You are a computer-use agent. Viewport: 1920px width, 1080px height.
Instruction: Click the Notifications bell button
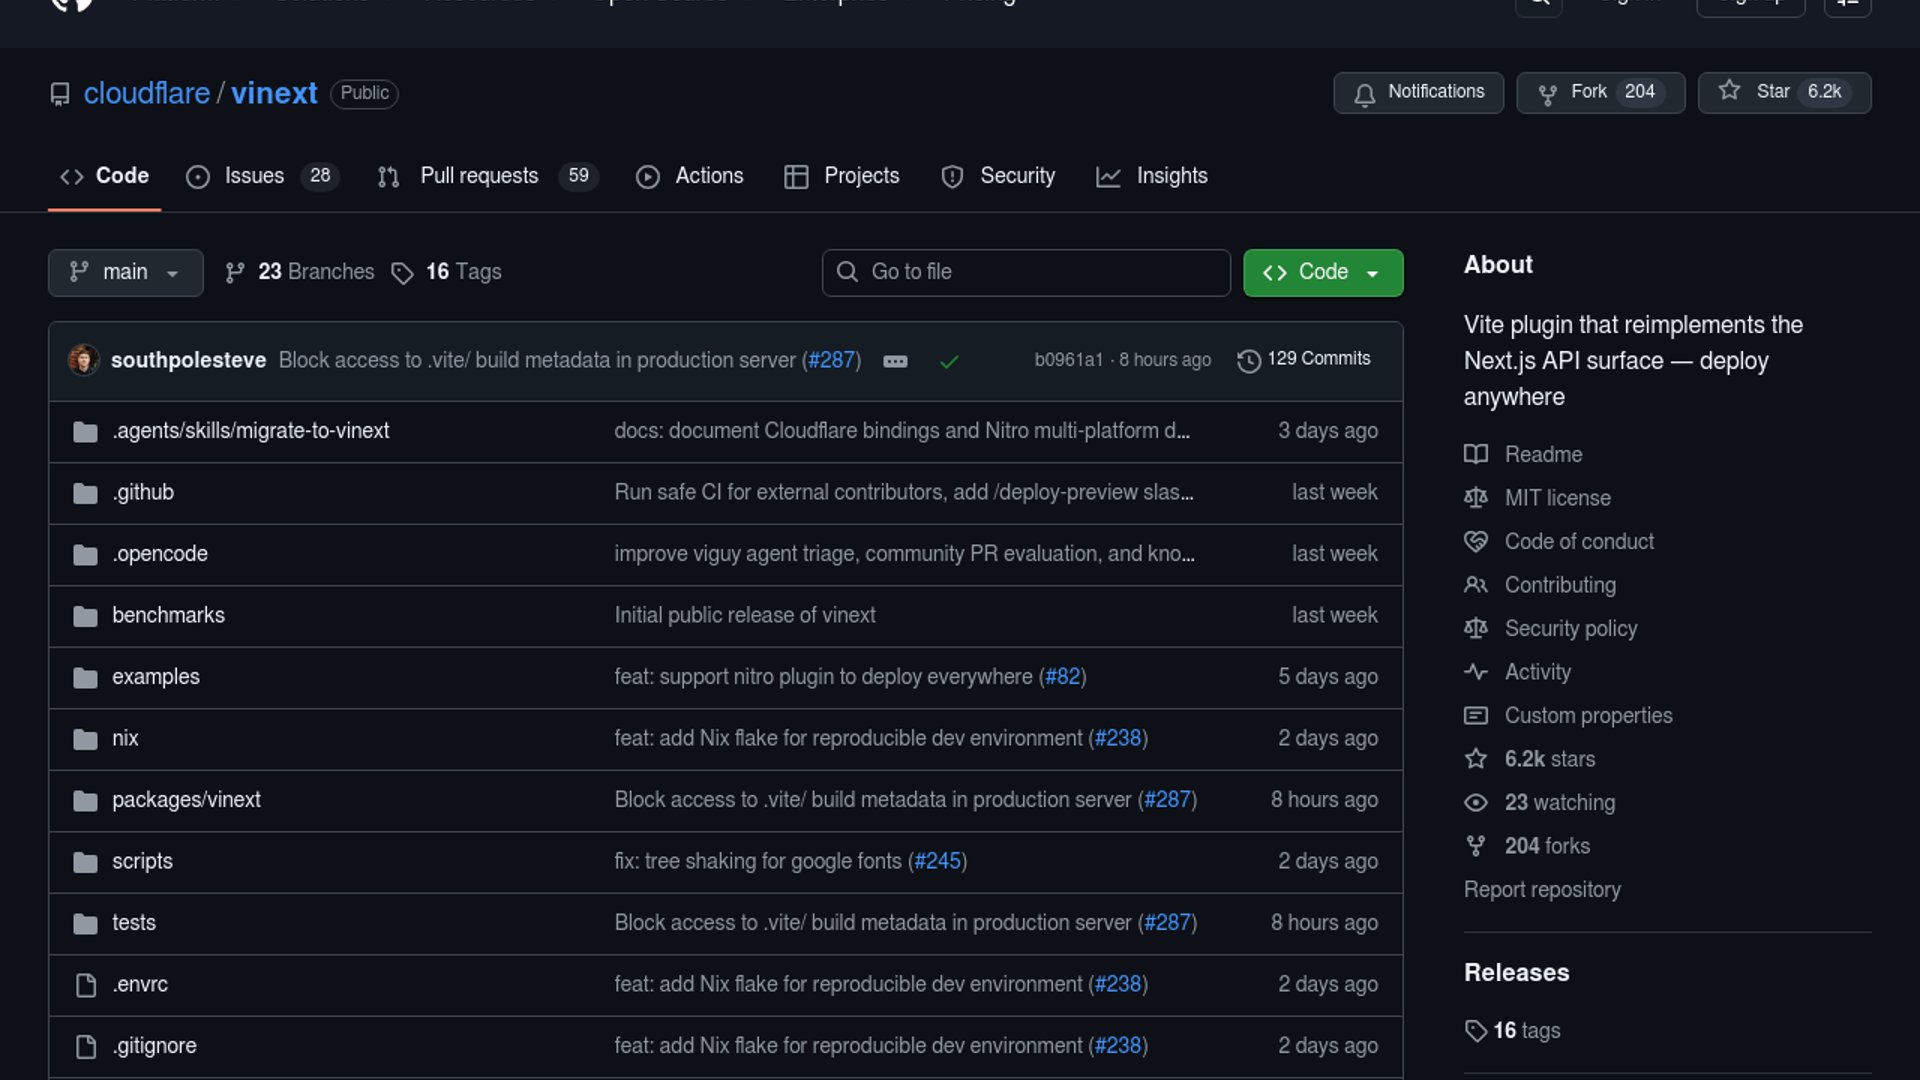pyautogui.click(x=1417, y=92)
